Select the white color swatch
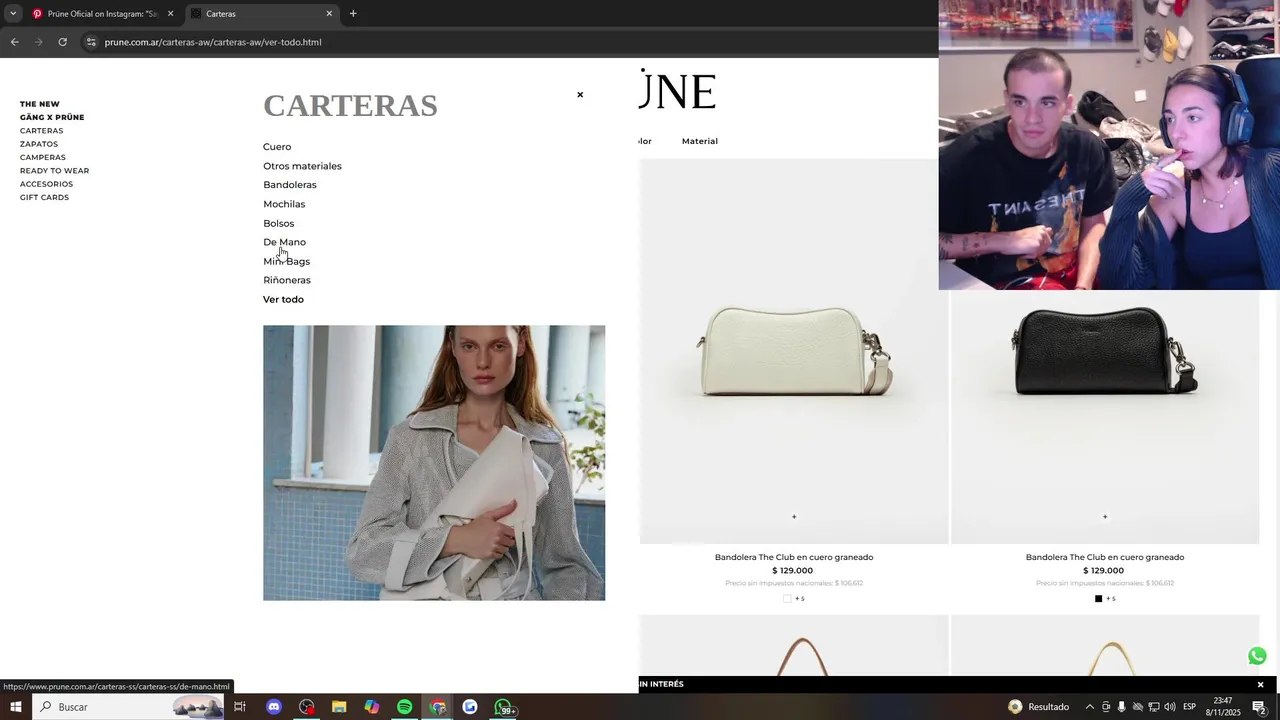This screenshot has width=1280, height=720. (787, 599)
